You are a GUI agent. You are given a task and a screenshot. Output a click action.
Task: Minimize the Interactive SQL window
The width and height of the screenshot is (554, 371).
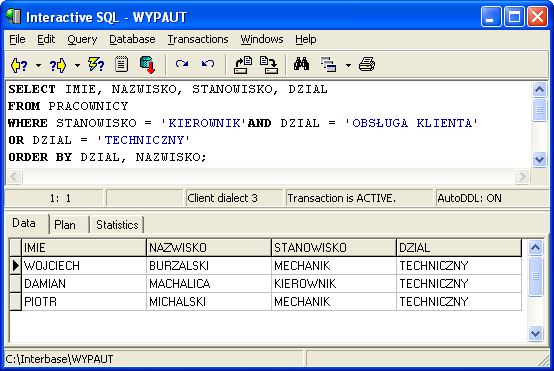point(490,17)
